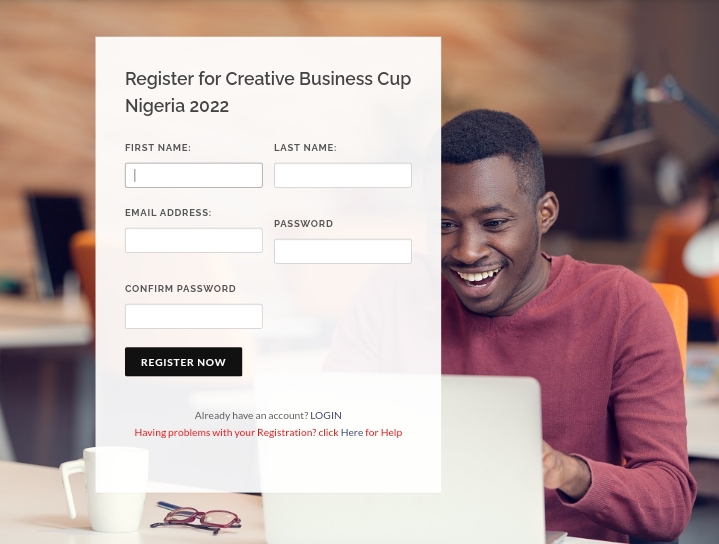Open the LOGIN link
Image resolution: width=719 pixels, height=544 pixels.
326,416
